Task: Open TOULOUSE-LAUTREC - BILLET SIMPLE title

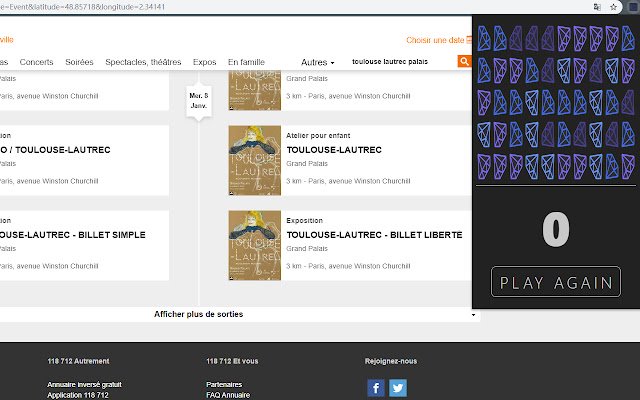Action: 73,235
